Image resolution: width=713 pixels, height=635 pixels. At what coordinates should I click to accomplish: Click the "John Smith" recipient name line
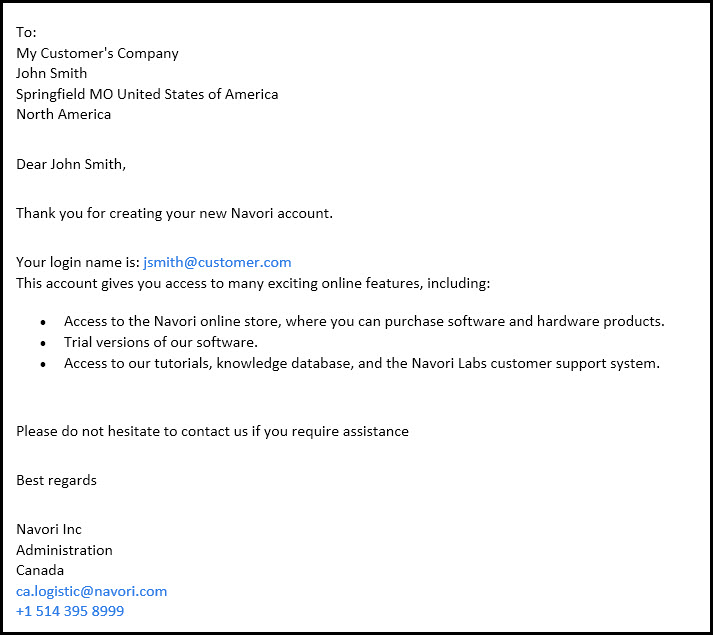pos(51,73)
